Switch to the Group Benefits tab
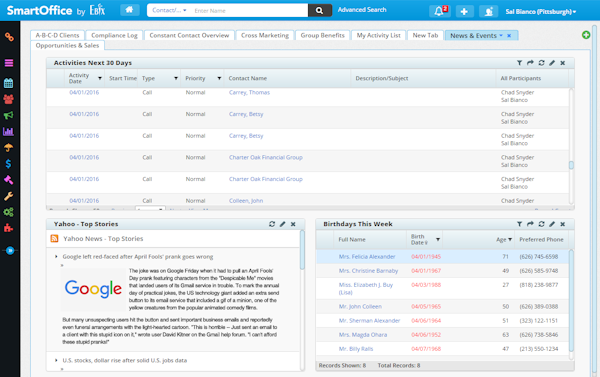 click(x=322, y=35)
